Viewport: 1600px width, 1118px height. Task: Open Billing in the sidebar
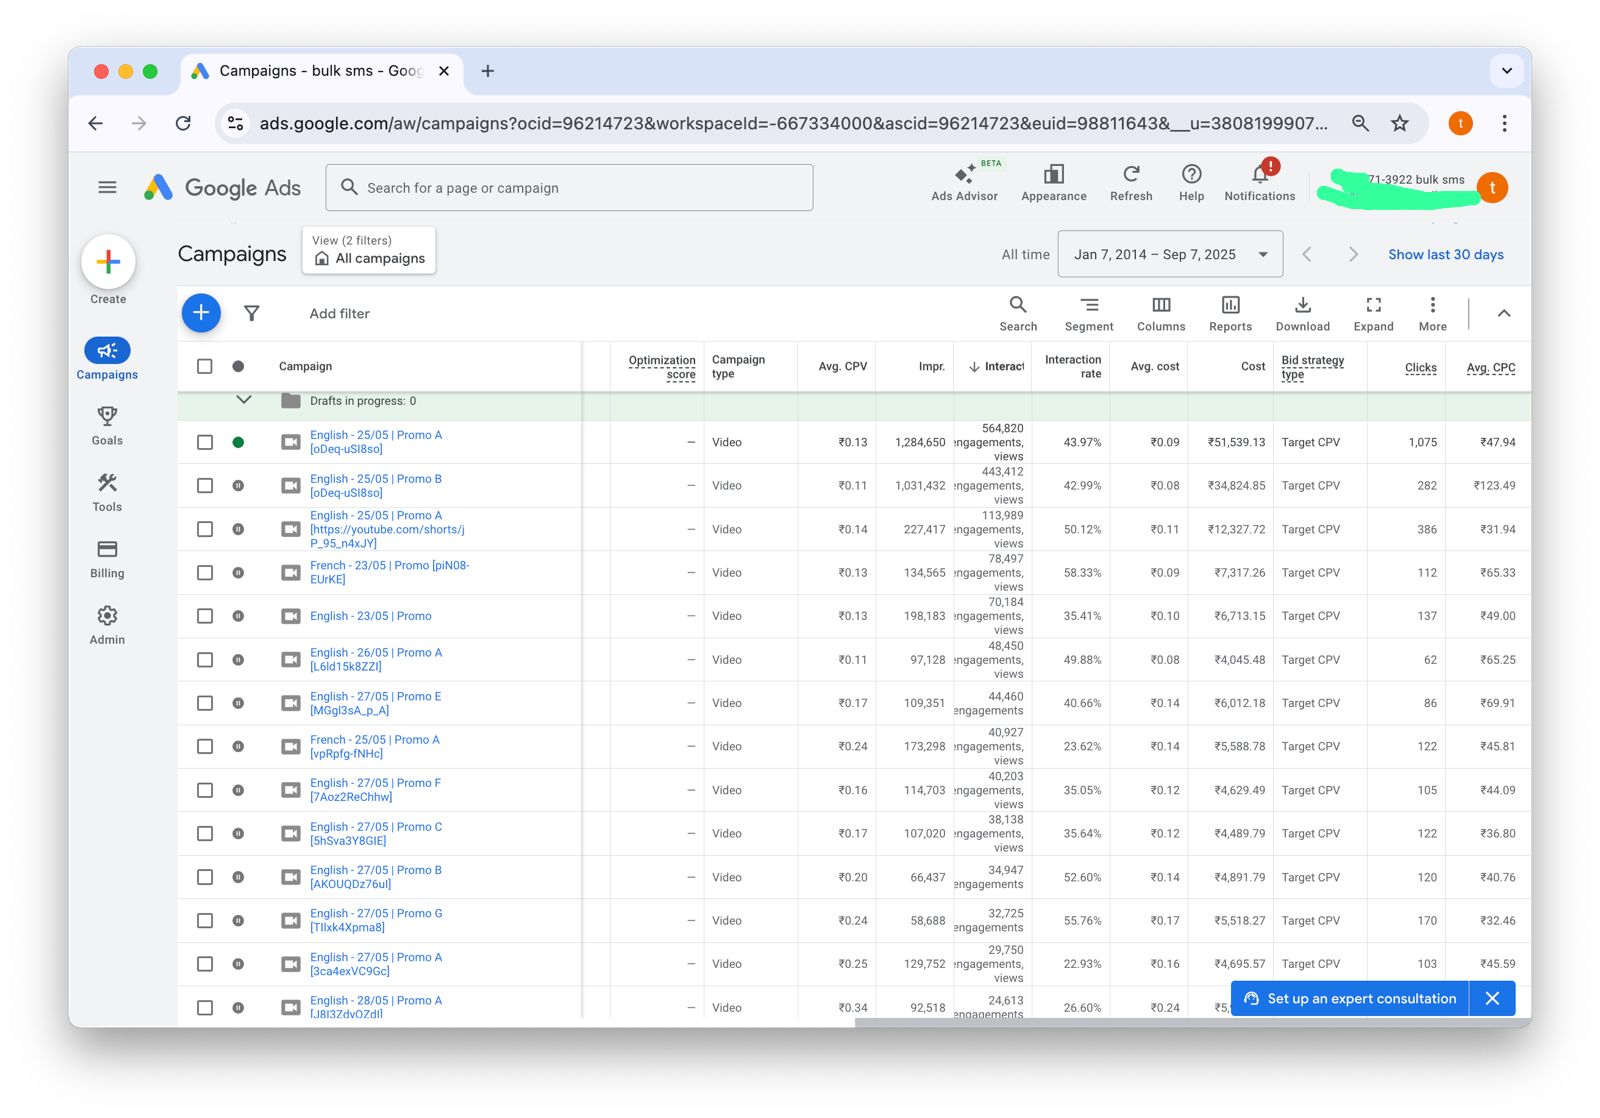[x=107, y=559]
